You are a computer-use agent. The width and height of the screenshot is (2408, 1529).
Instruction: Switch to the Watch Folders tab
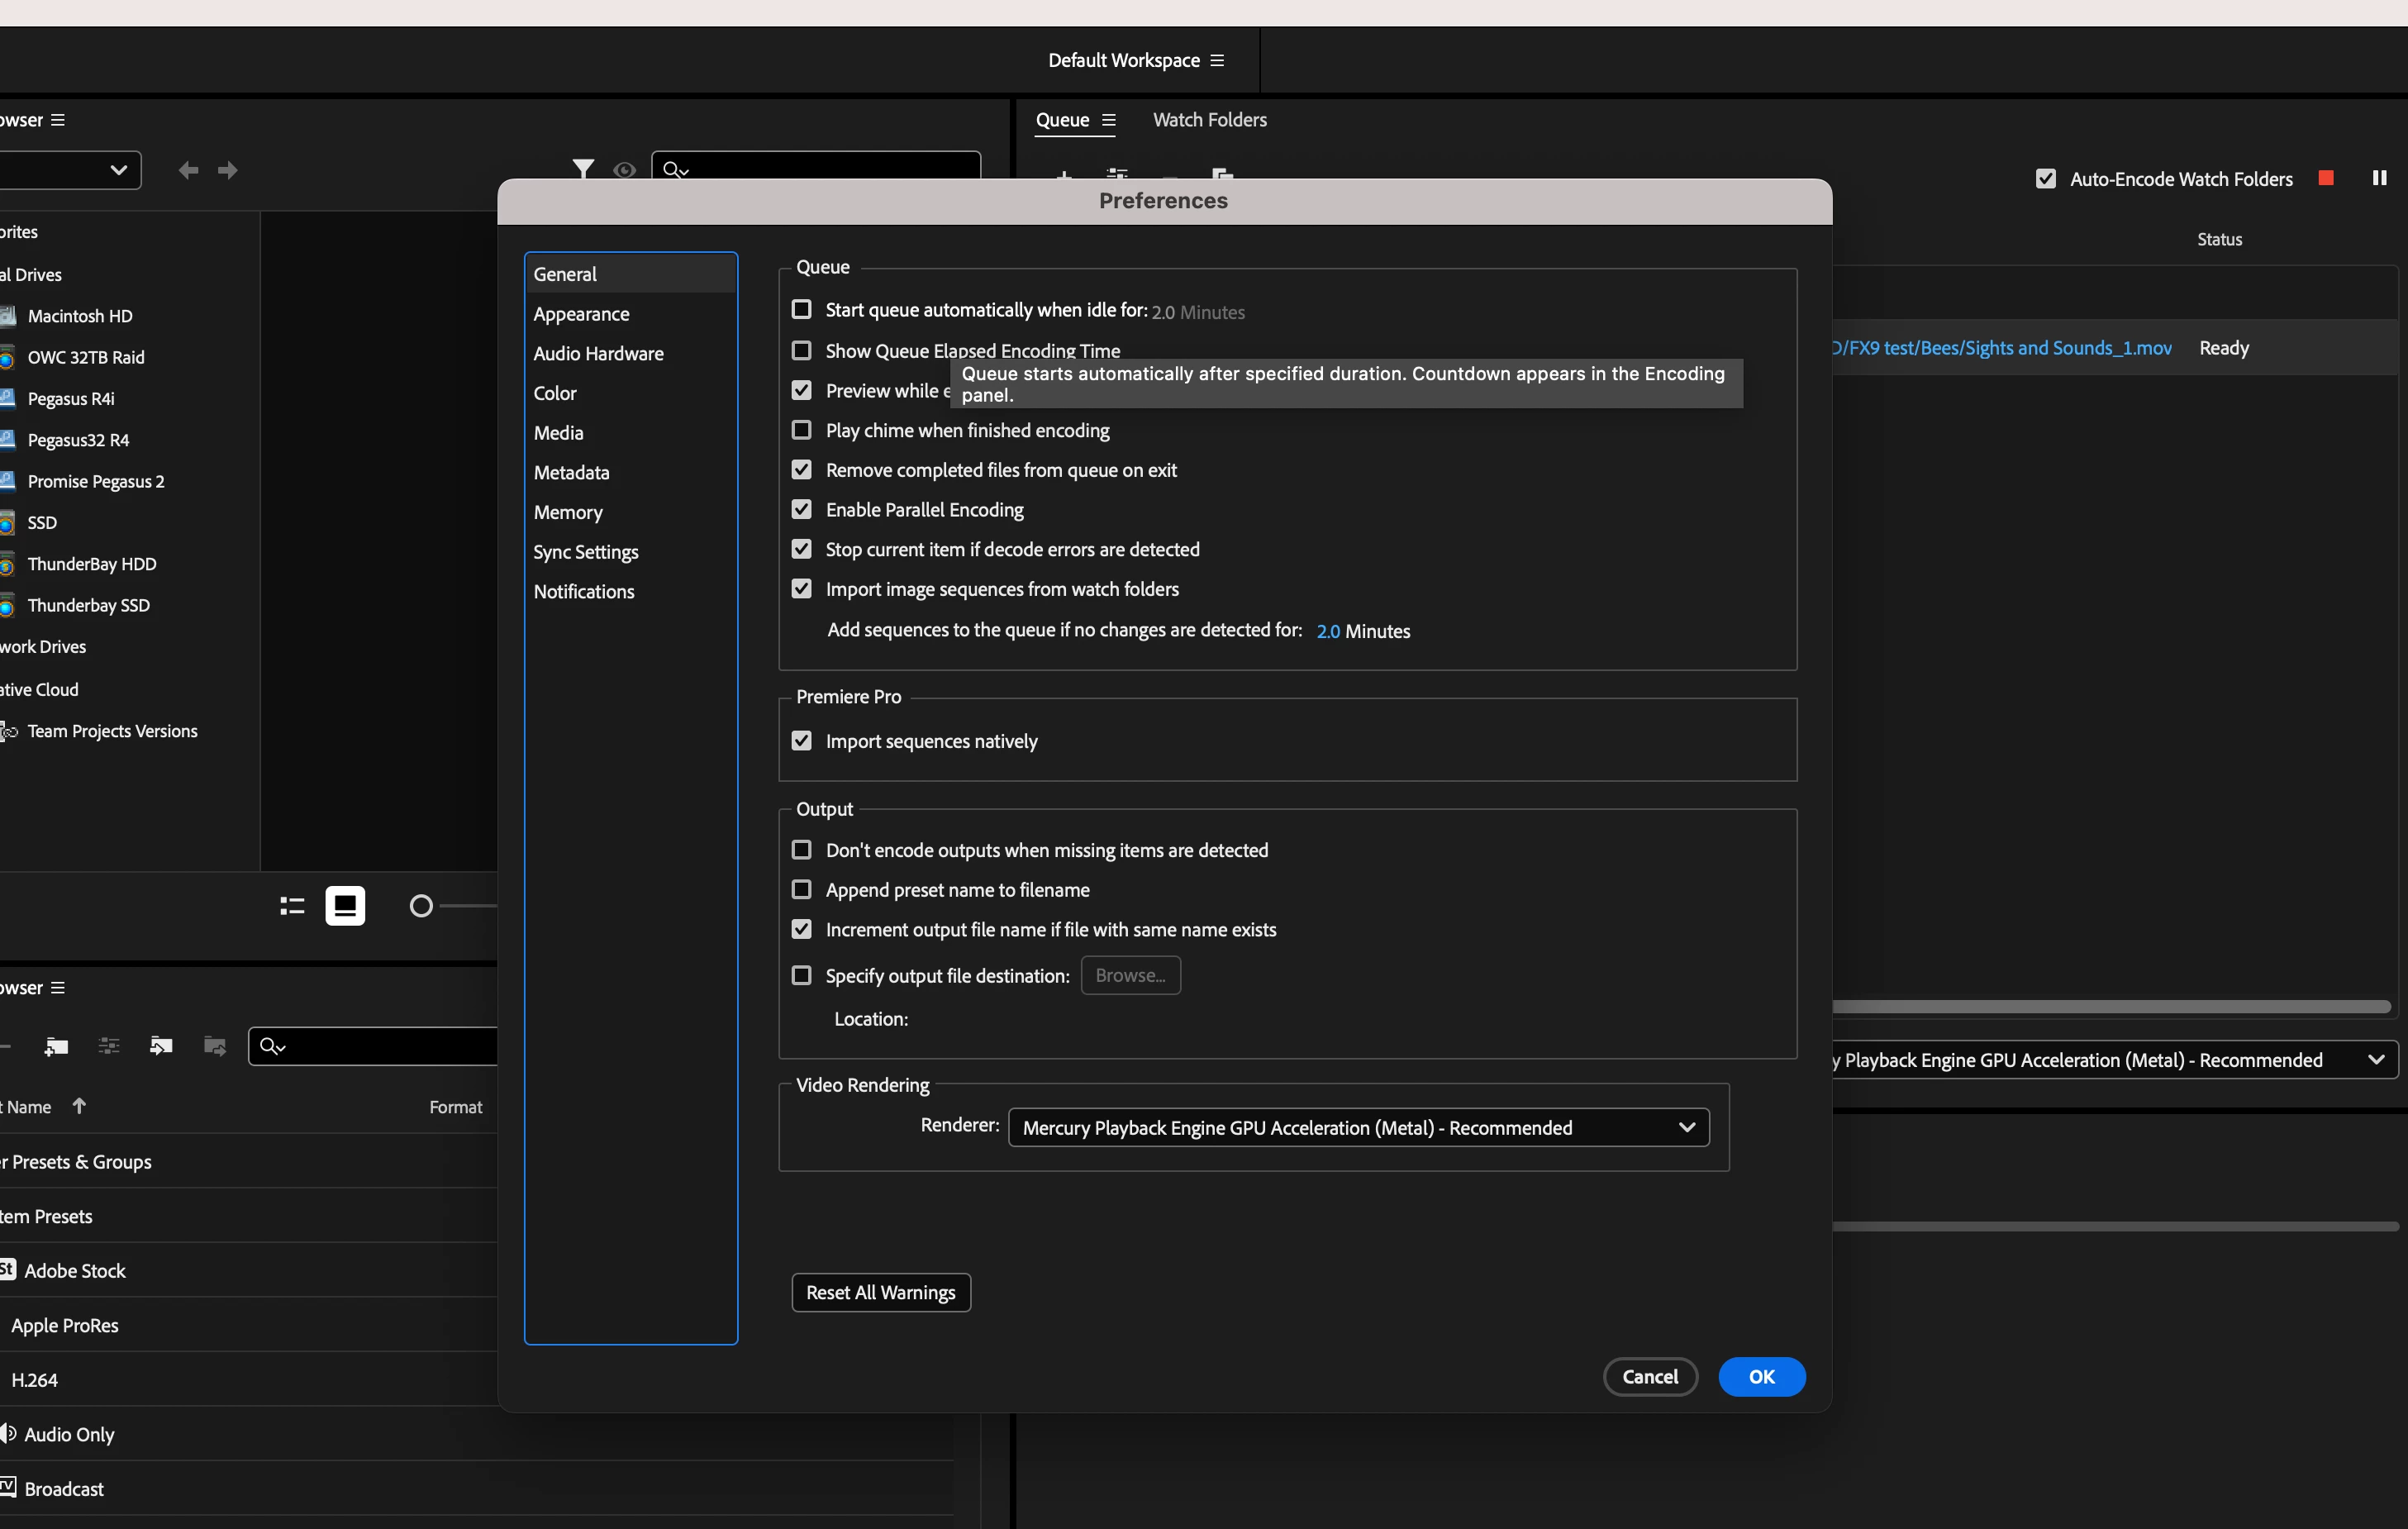click(1209, 120)
